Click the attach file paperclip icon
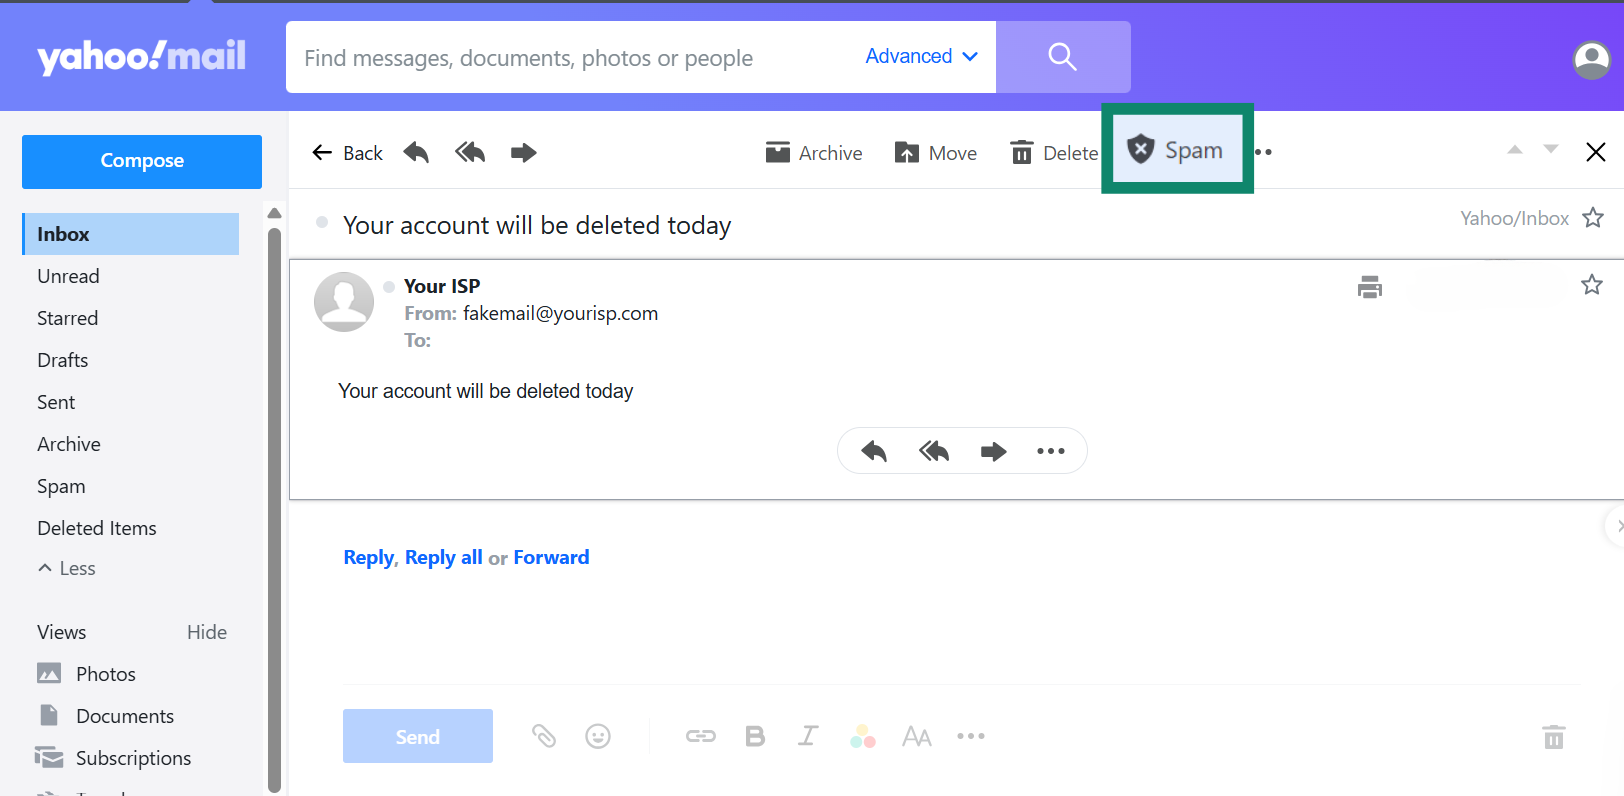1624x796 pixels. tap(543, 737)
